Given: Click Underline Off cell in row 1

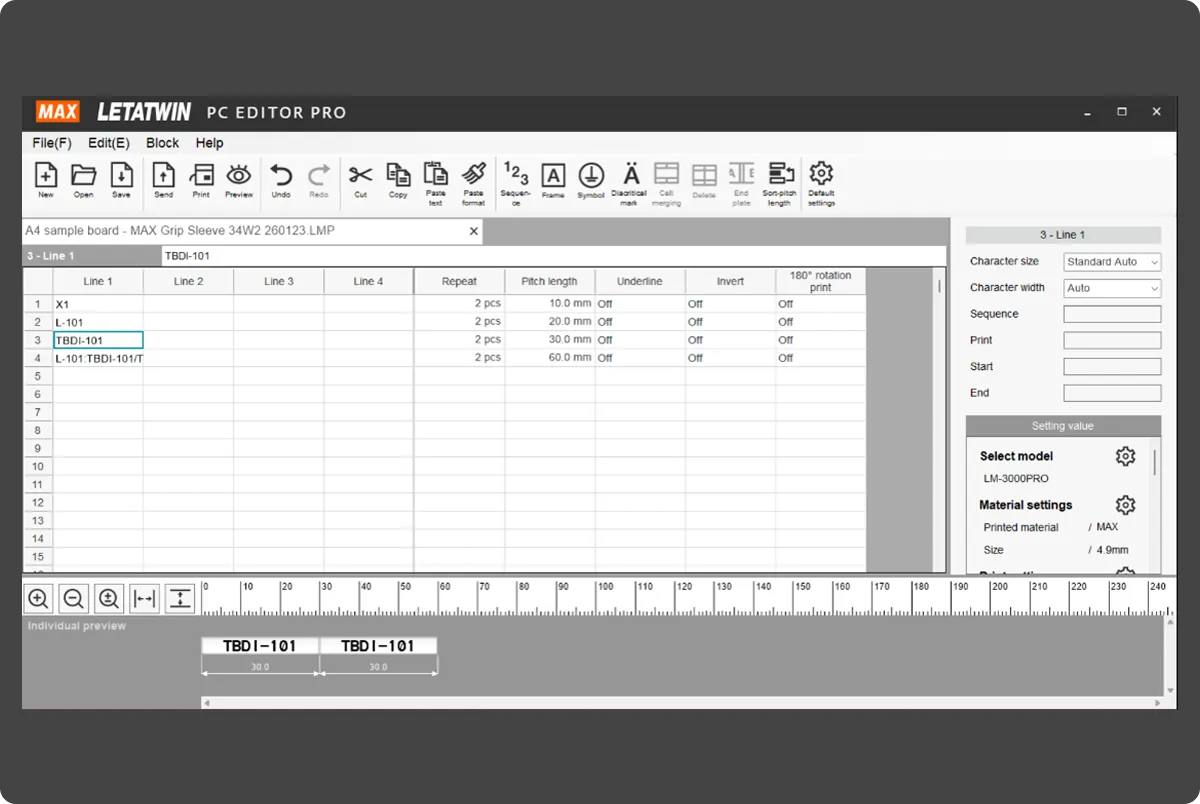Looking at the screenshot, I should click(x=640, y=304).
